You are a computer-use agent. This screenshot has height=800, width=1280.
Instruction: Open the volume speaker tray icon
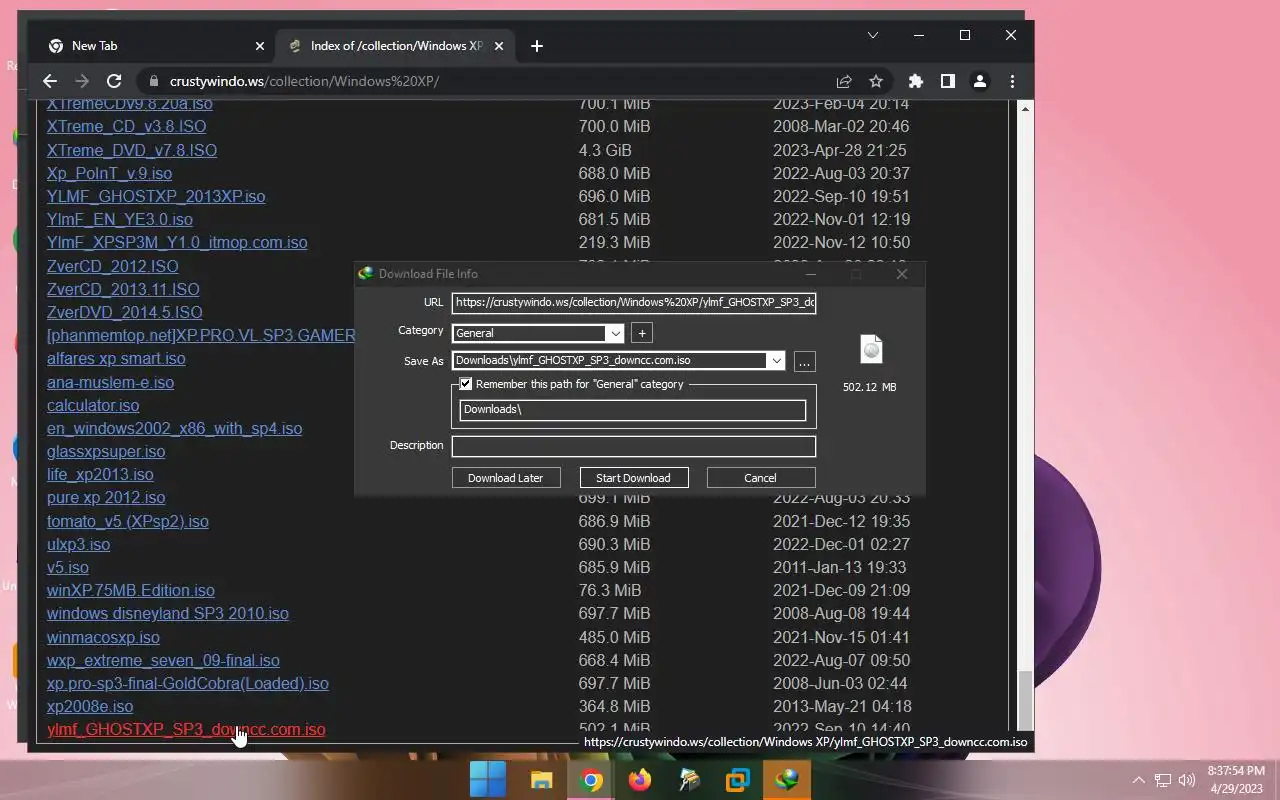pyautogui.click(x=1187, y=780)
